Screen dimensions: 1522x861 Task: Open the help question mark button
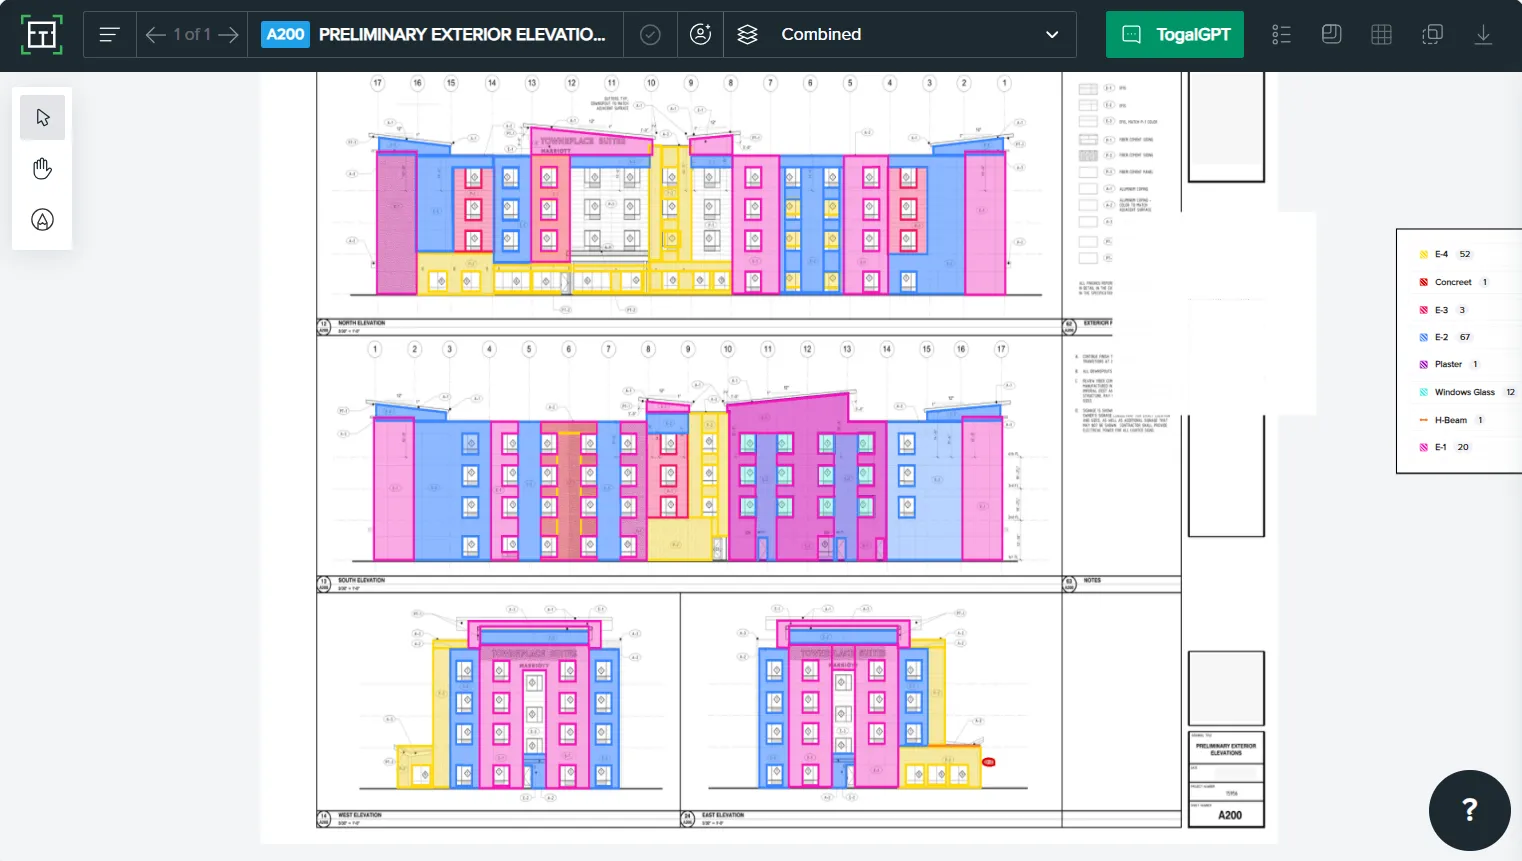point(1469,810)
